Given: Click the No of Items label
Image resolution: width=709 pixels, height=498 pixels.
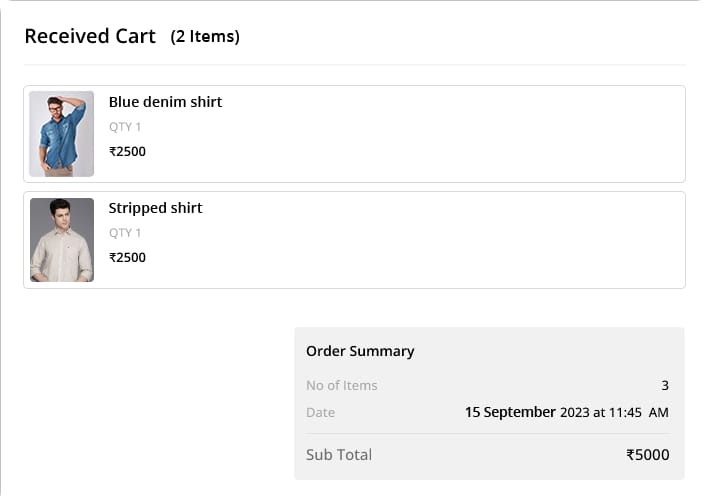Looking at the screenshot, I should pyautogui.click(x=342, y=386).
